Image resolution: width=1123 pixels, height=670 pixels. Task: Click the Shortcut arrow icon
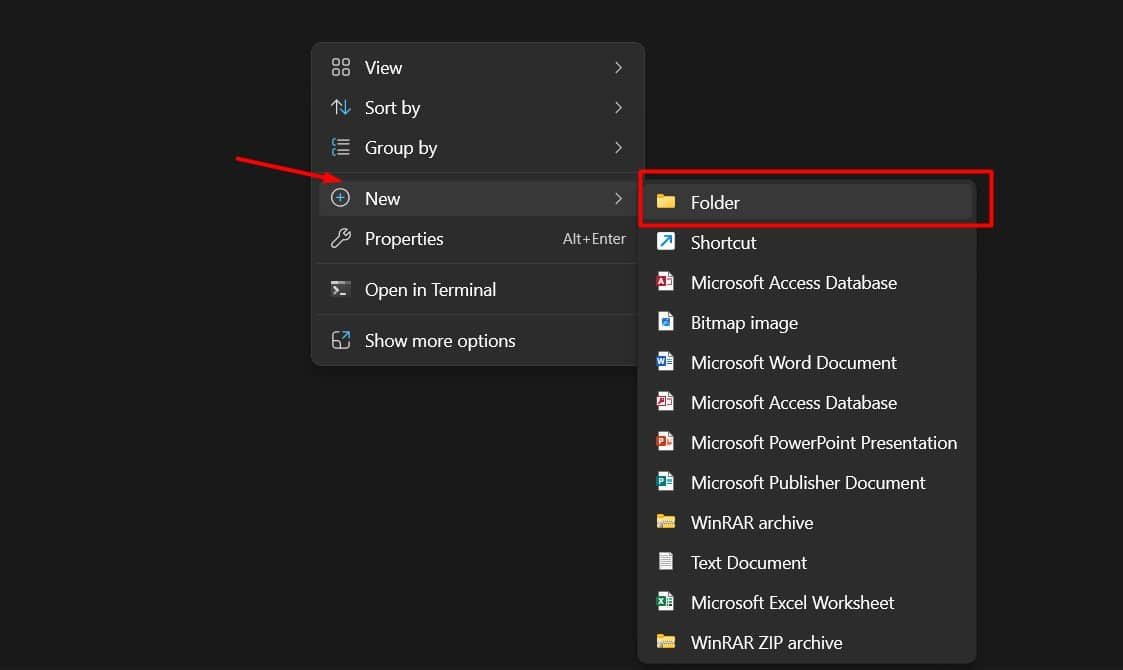(x=665, y=242)
